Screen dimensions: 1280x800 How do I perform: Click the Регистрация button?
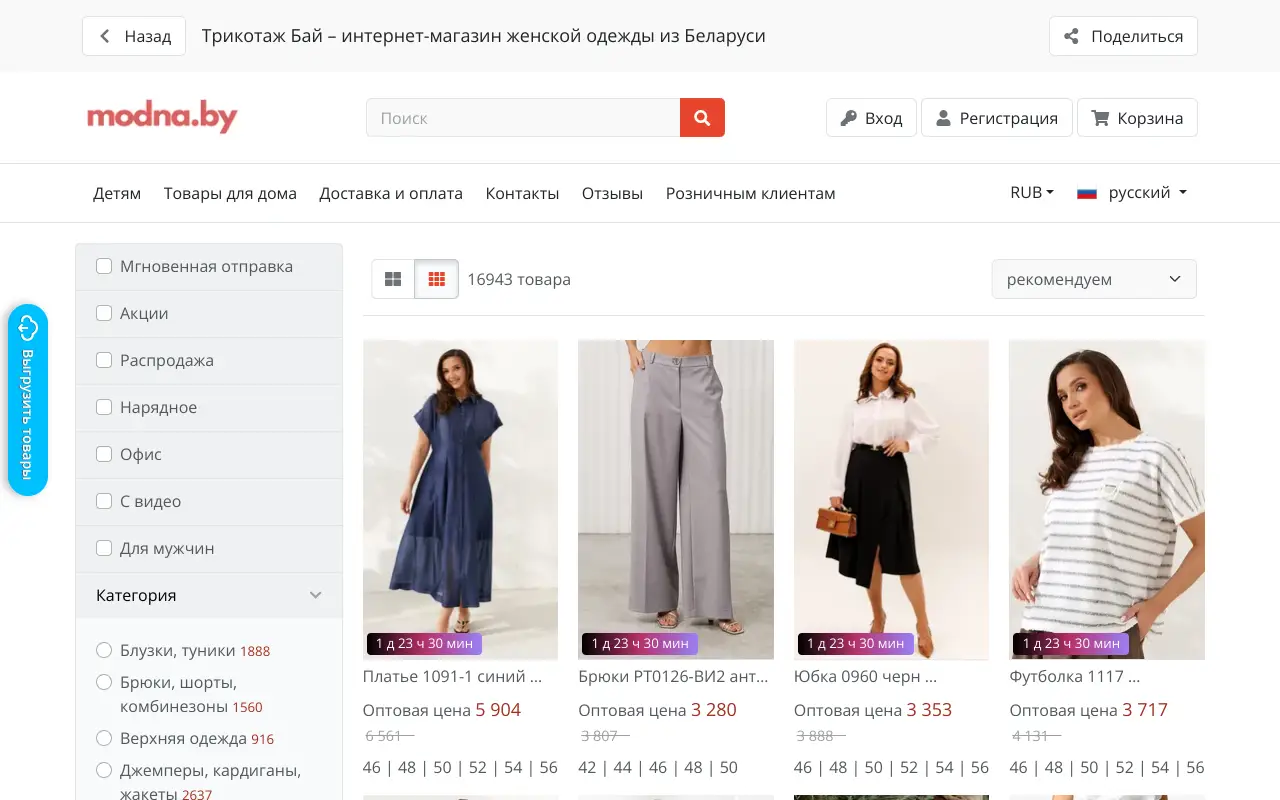[996, 118]
